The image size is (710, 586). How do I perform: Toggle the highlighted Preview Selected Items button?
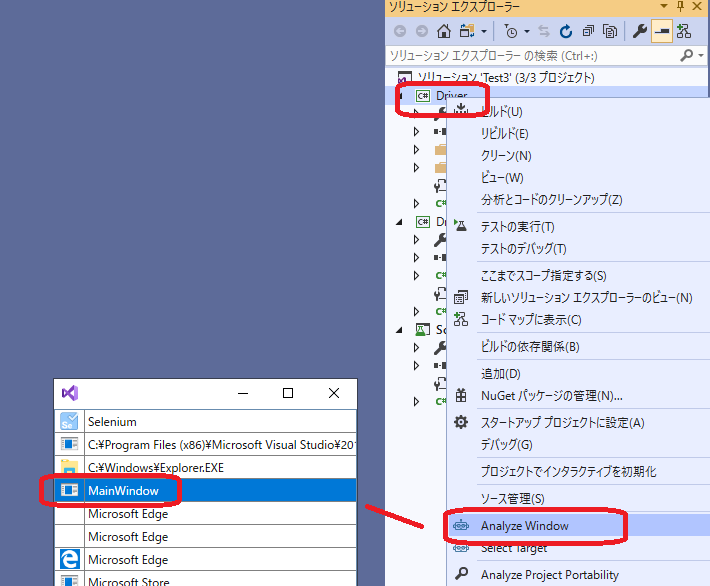tap(662, 31)
